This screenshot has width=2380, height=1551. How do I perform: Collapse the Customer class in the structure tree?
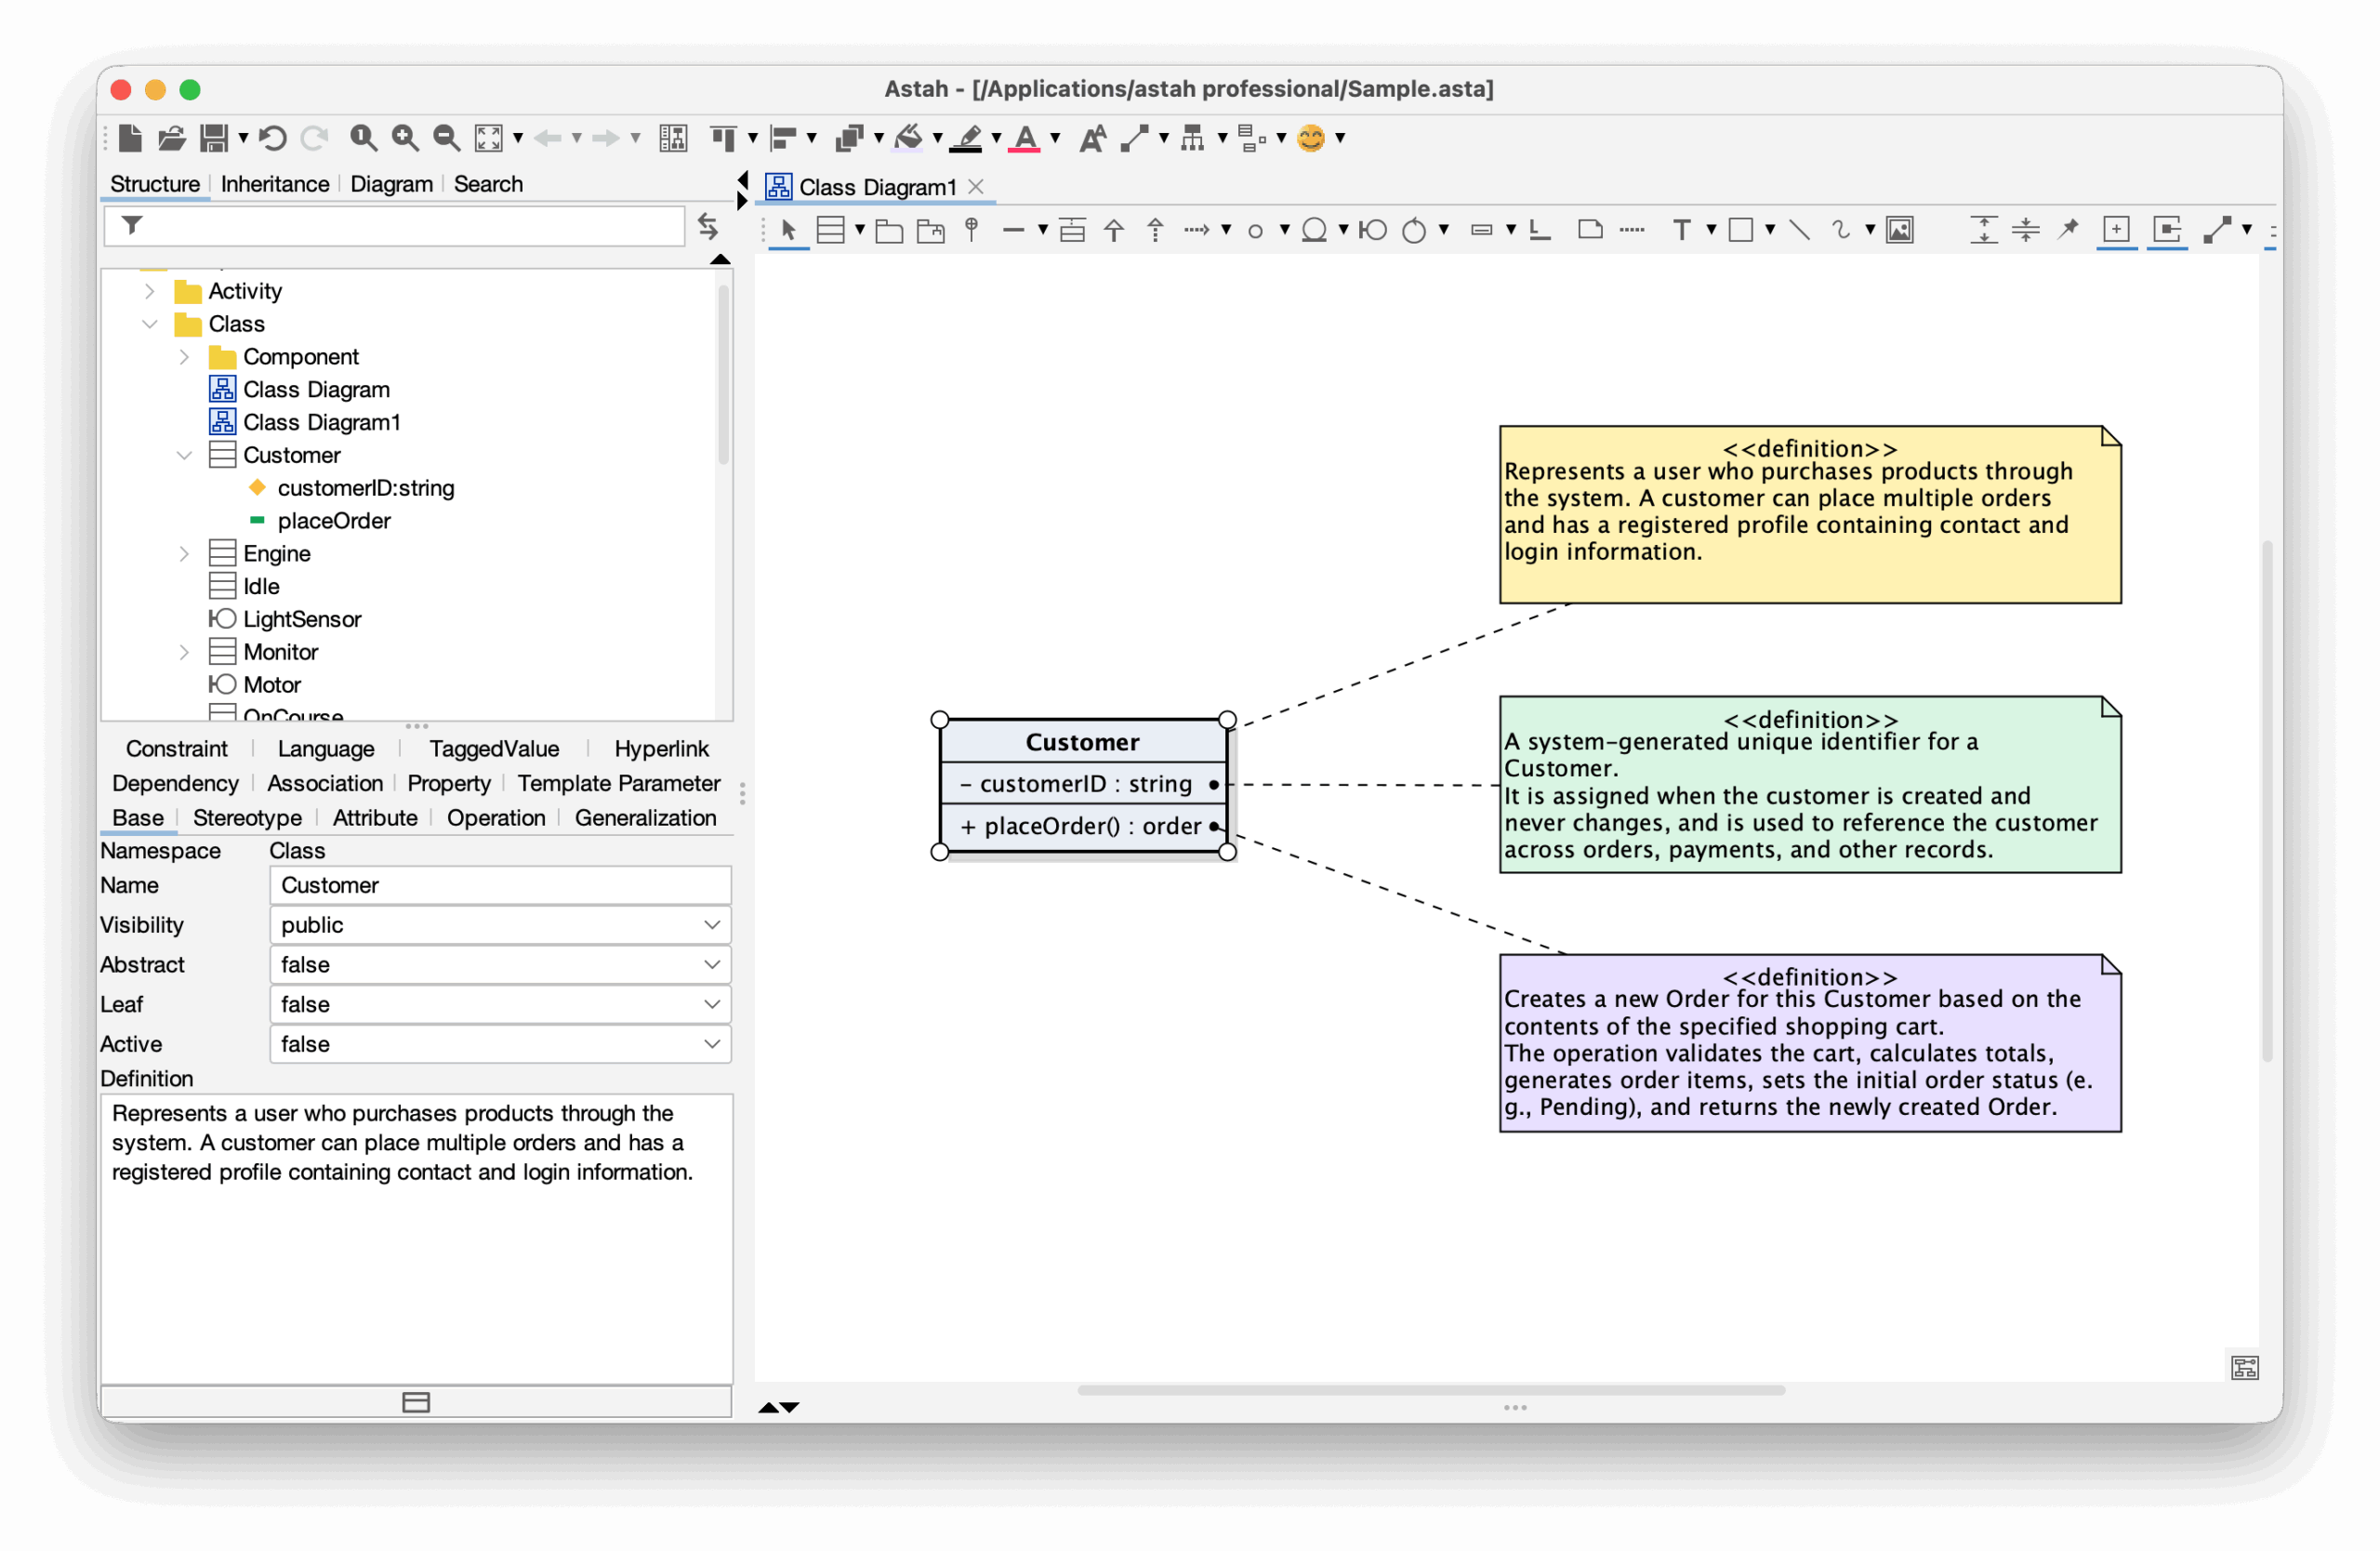184,455
